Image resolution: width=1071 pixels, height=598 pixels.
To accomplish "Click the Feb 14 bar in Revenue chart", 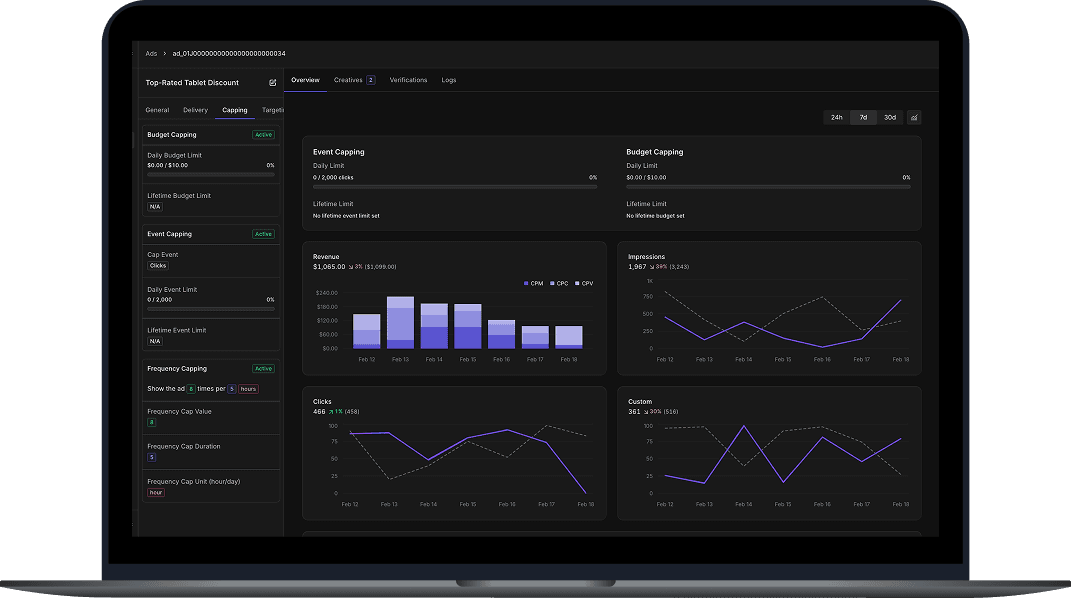I will coord(434,326).
